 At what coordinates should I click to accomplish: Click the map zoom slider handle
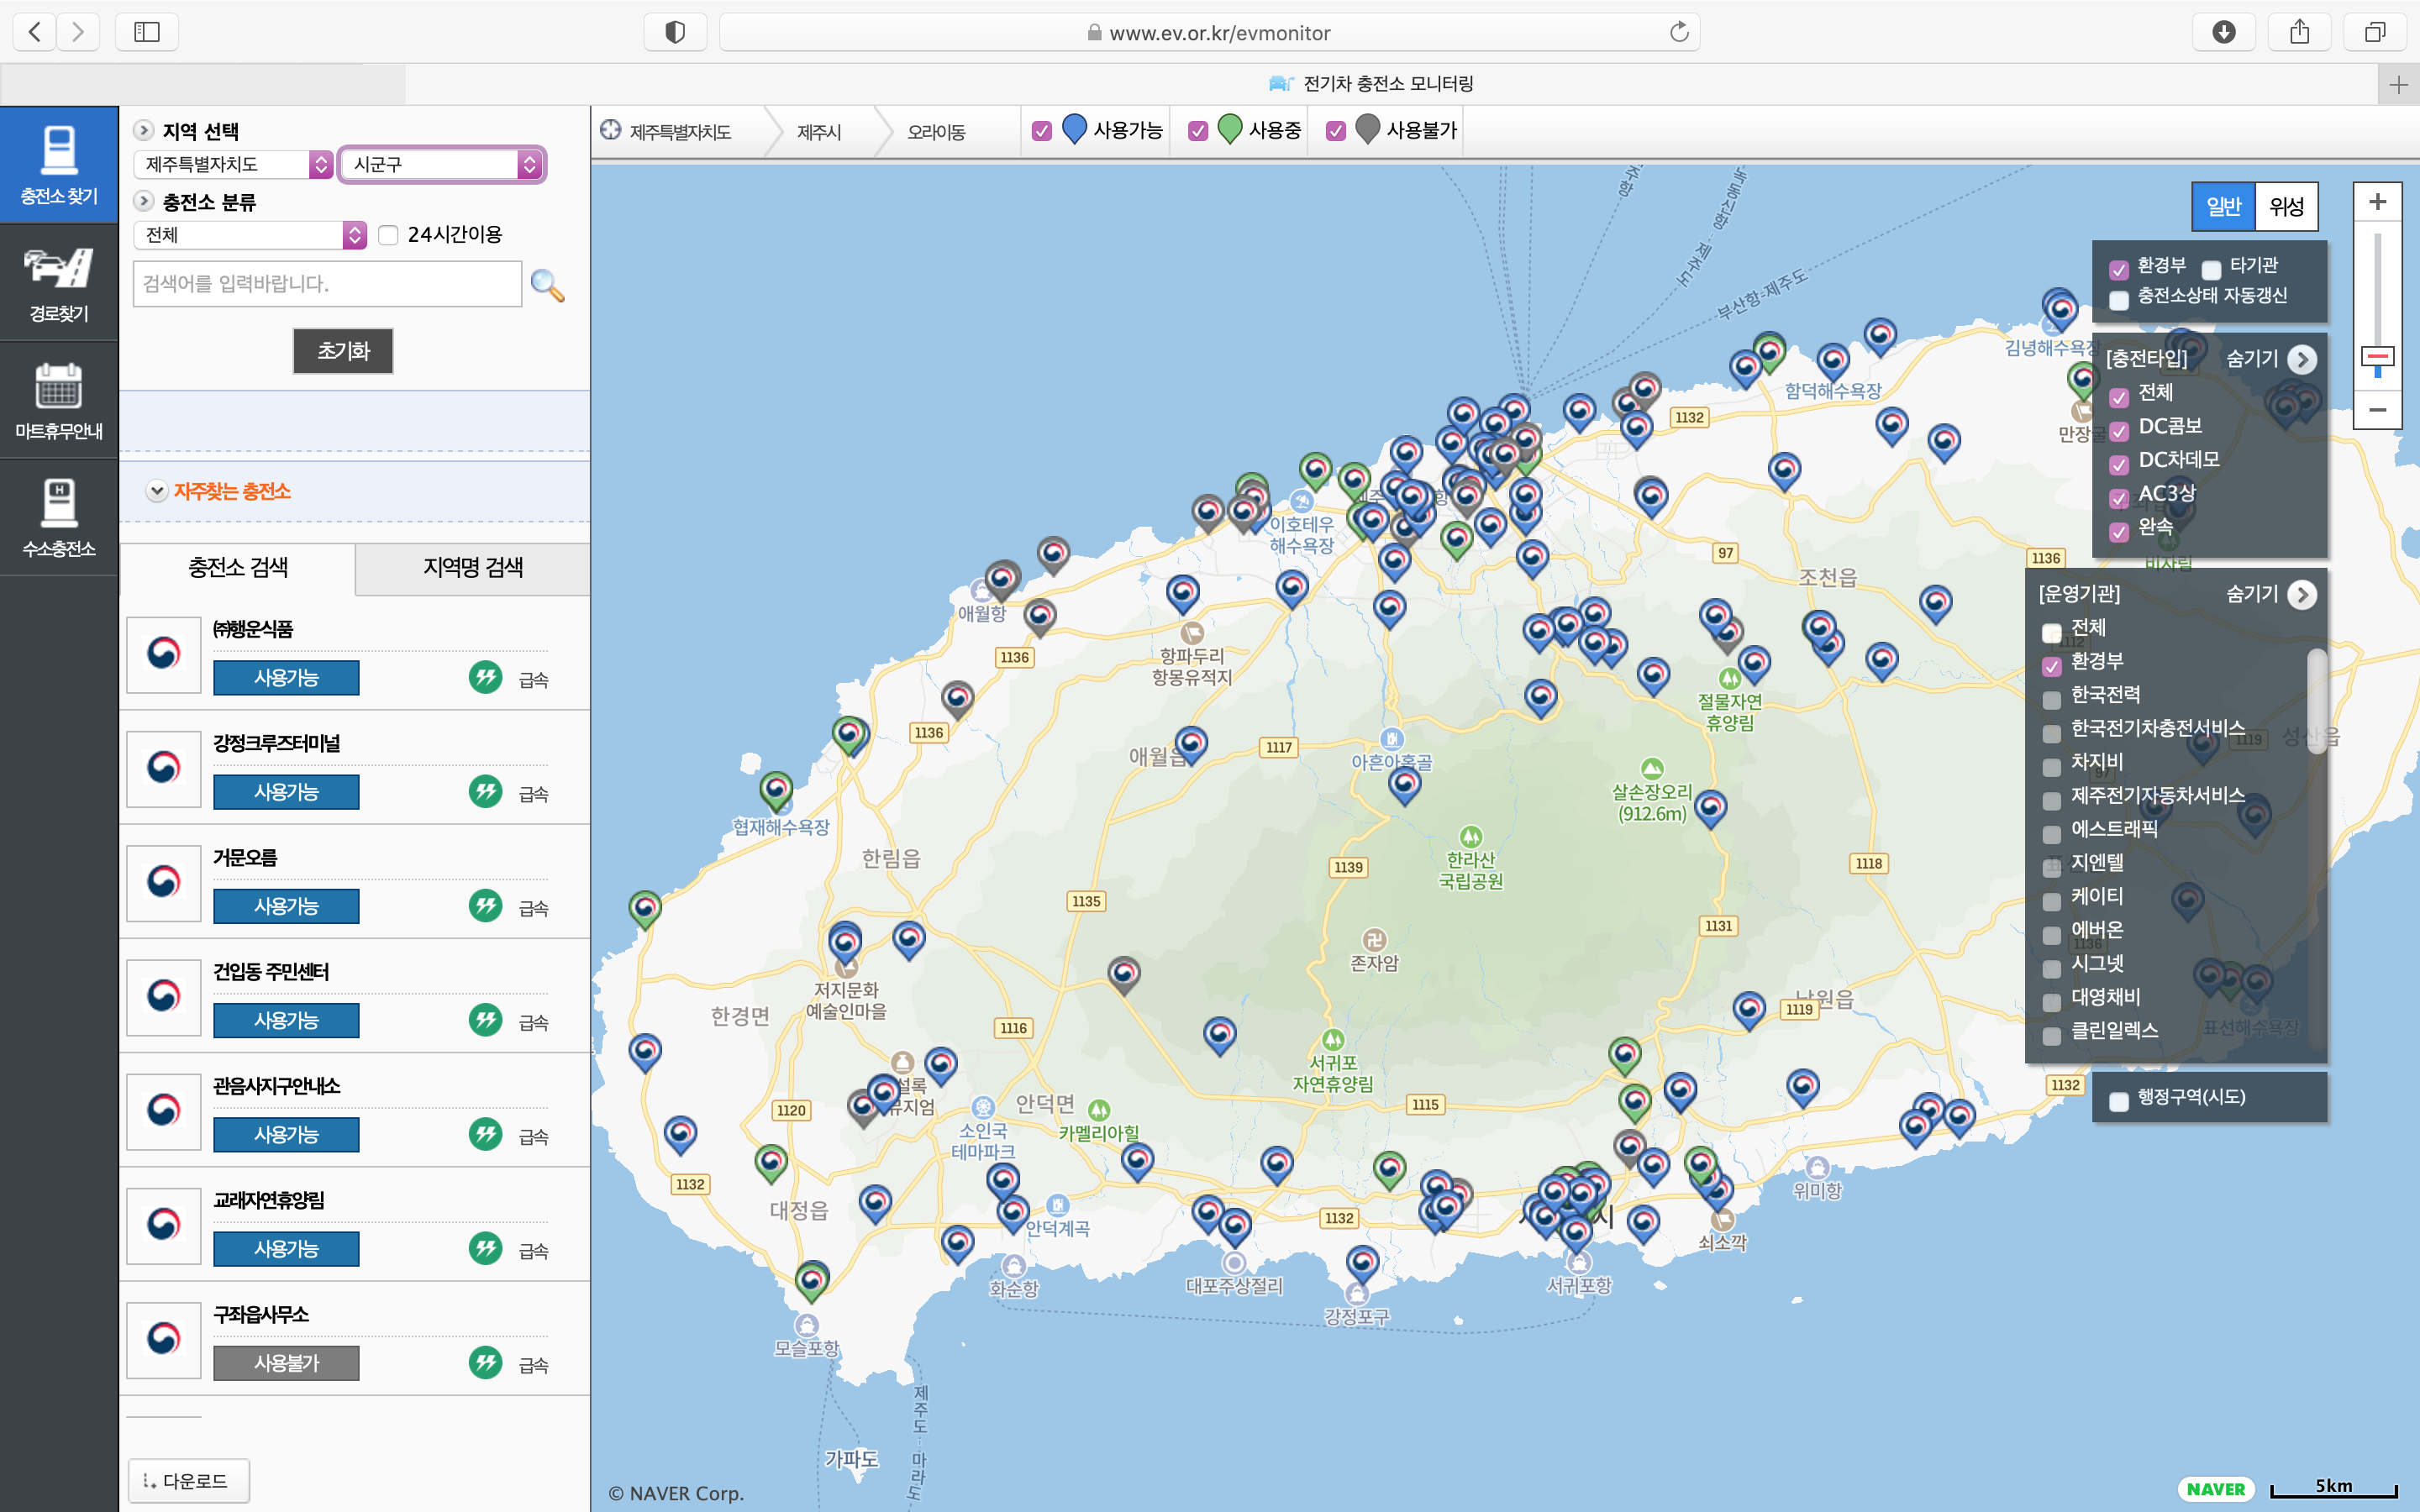click(2377, 357)
